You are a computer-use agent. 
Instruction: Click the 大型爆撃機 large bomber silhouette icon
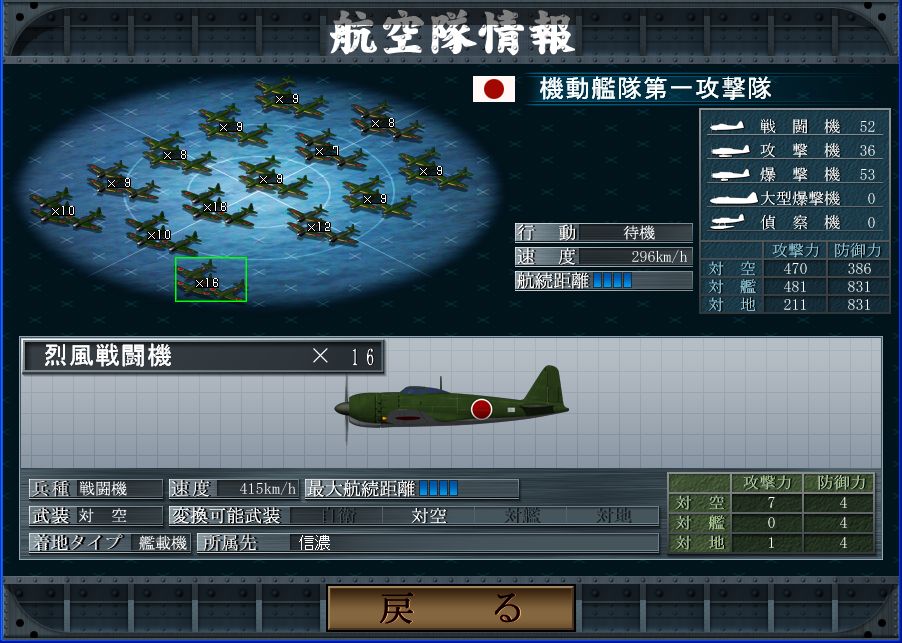coord(733,198)
